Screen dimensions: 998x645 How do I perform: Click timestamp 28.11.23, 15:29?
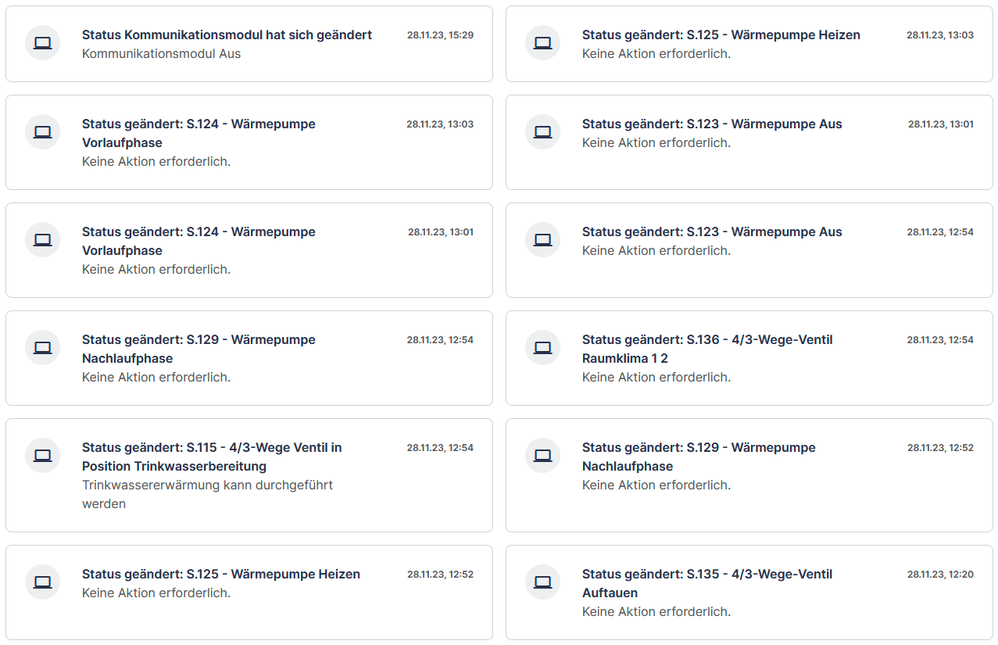440,35
